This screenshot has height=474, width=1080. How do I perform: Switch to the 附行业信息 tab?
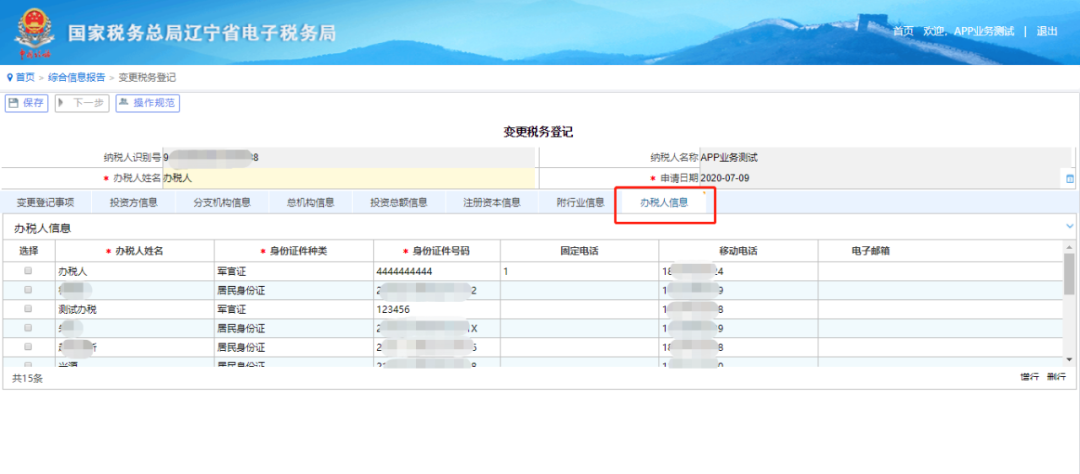tap(581, 203)
